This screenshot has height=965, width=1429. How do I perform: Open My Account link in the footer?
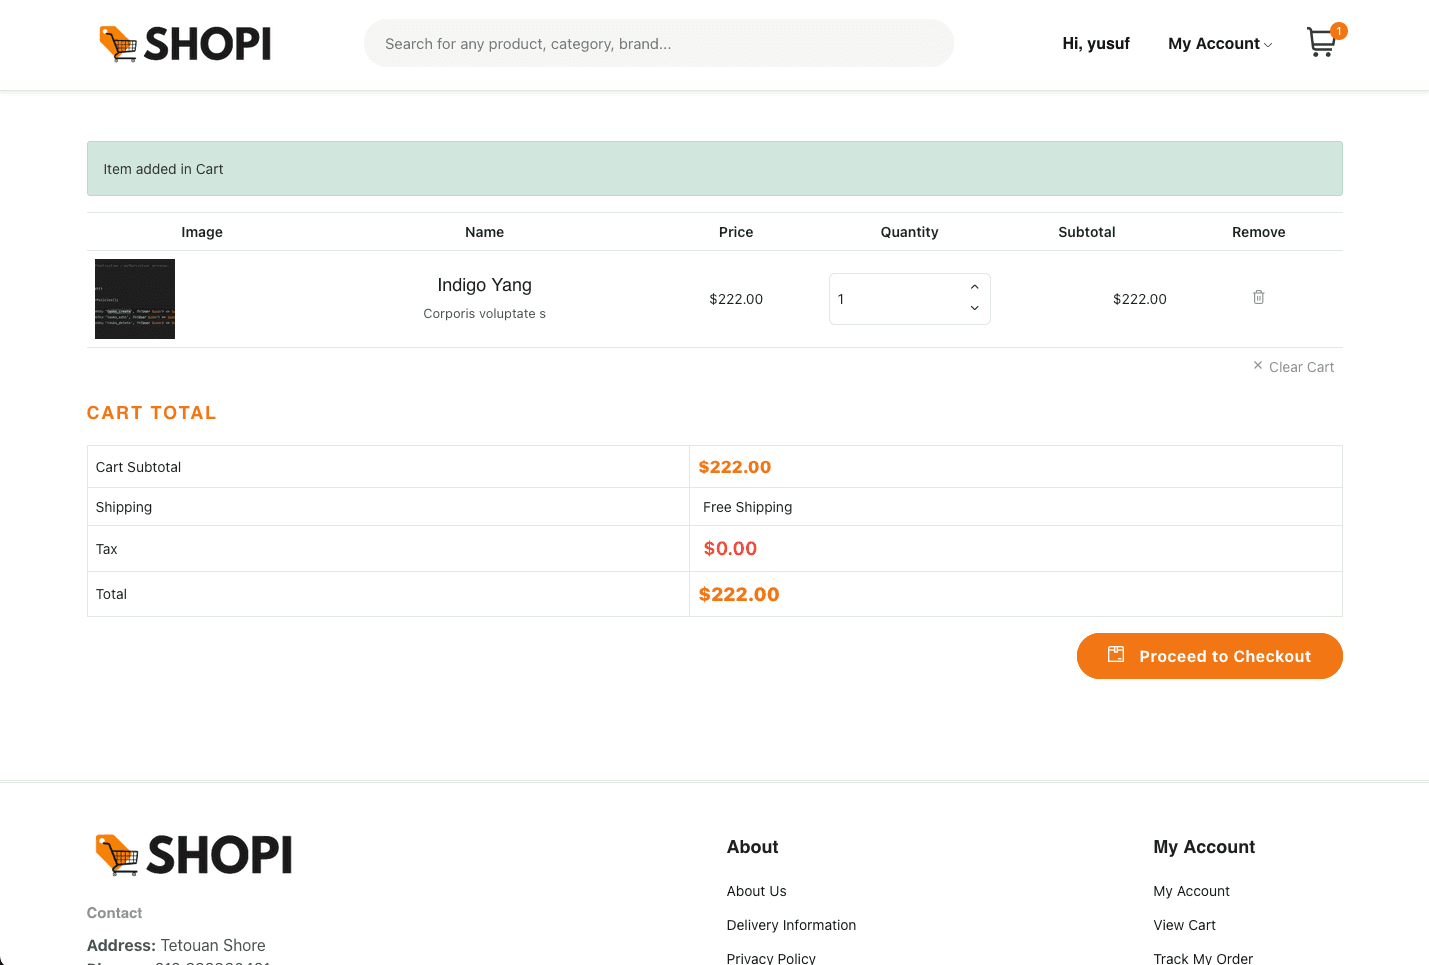[x=1191, y=891]
